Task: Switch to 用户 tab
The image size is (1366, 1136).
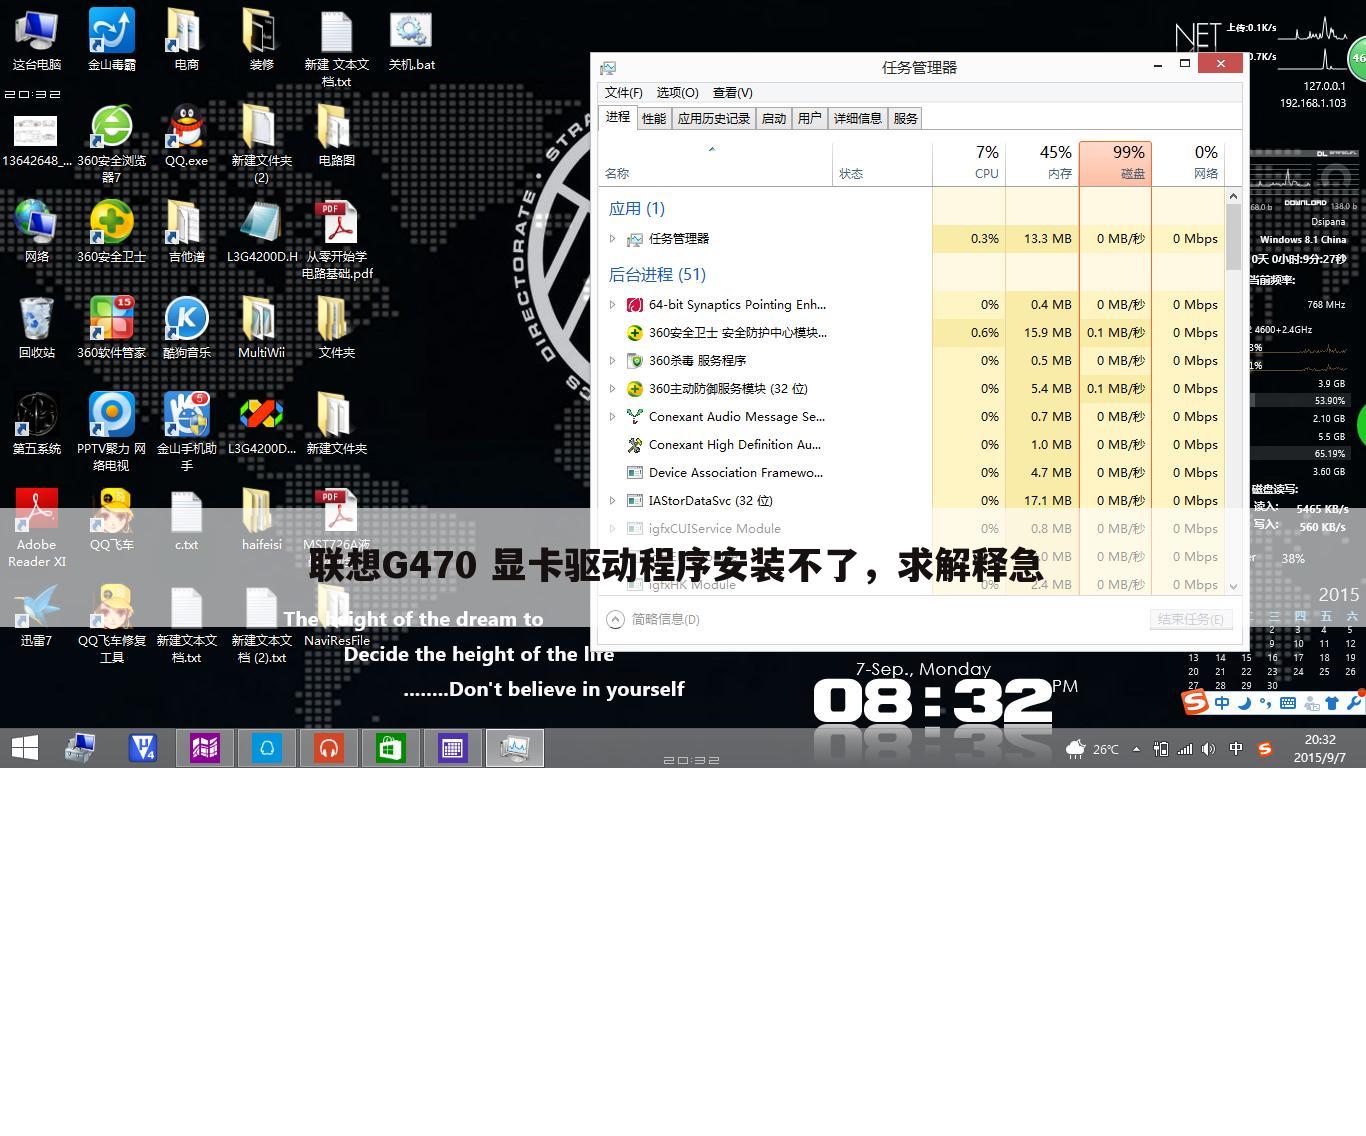Action: (x=810, y=118)
